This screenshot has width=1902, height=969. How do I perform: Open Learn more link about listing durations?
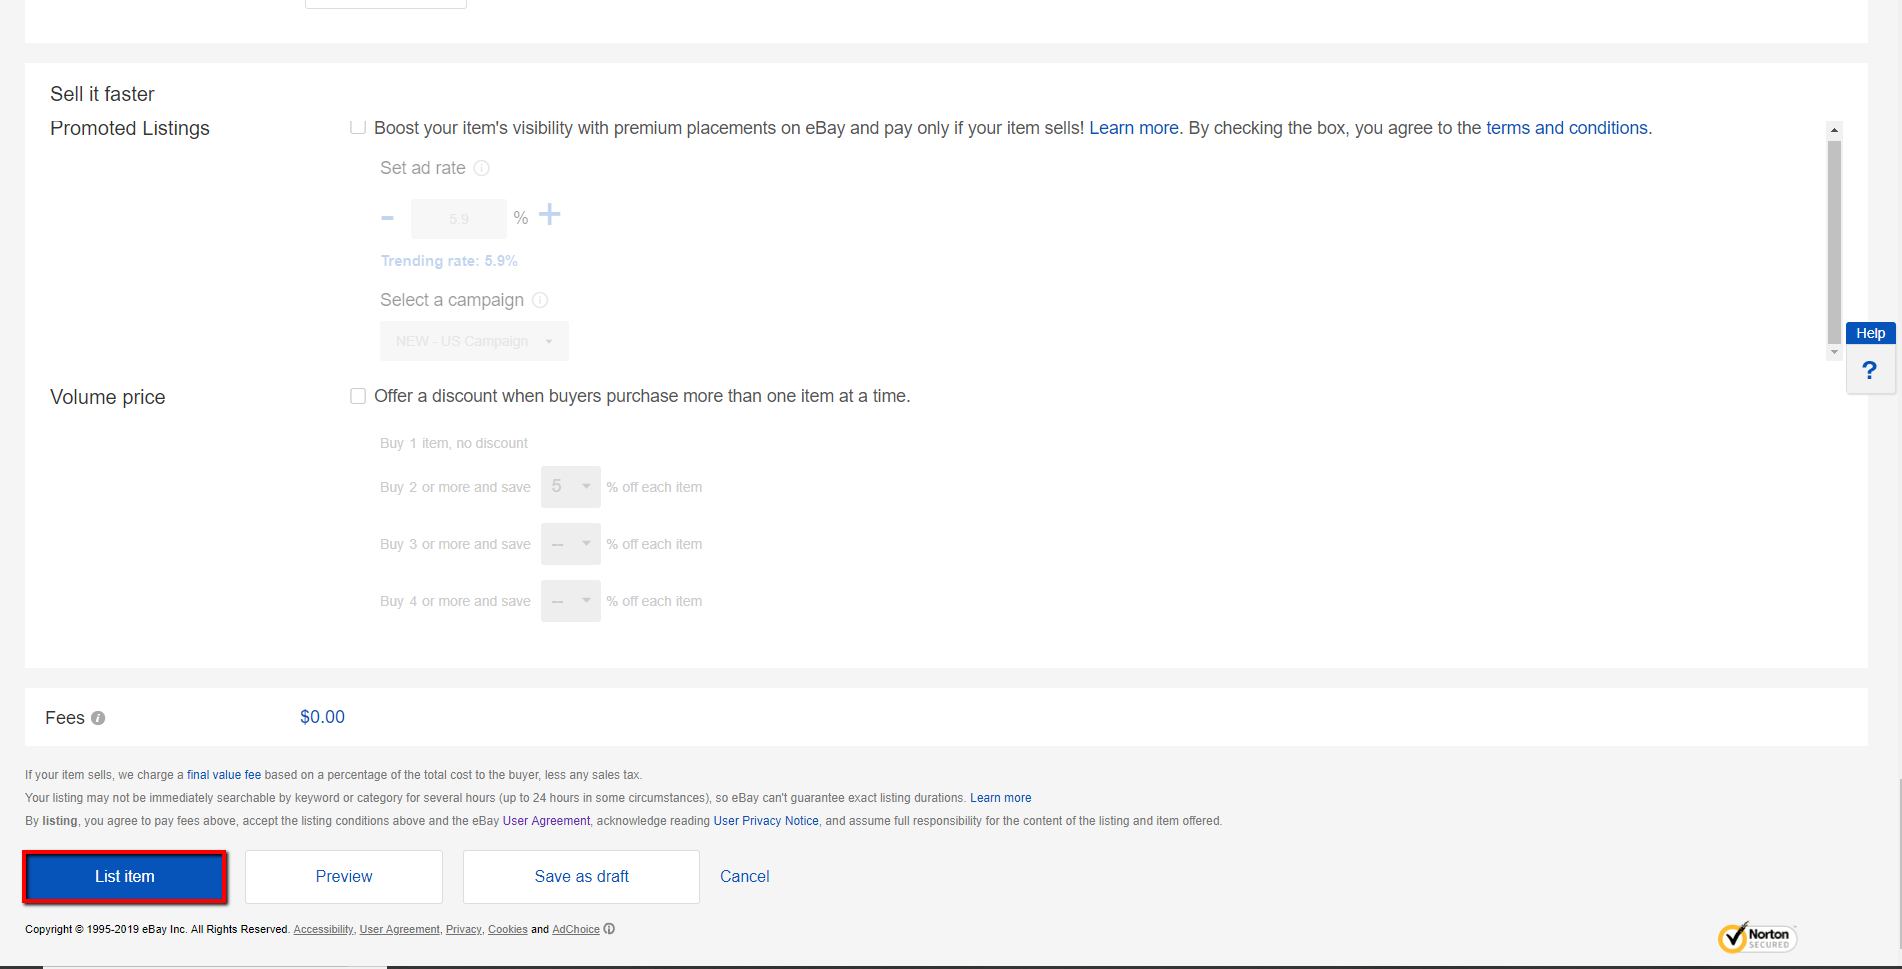point(1001,798)
